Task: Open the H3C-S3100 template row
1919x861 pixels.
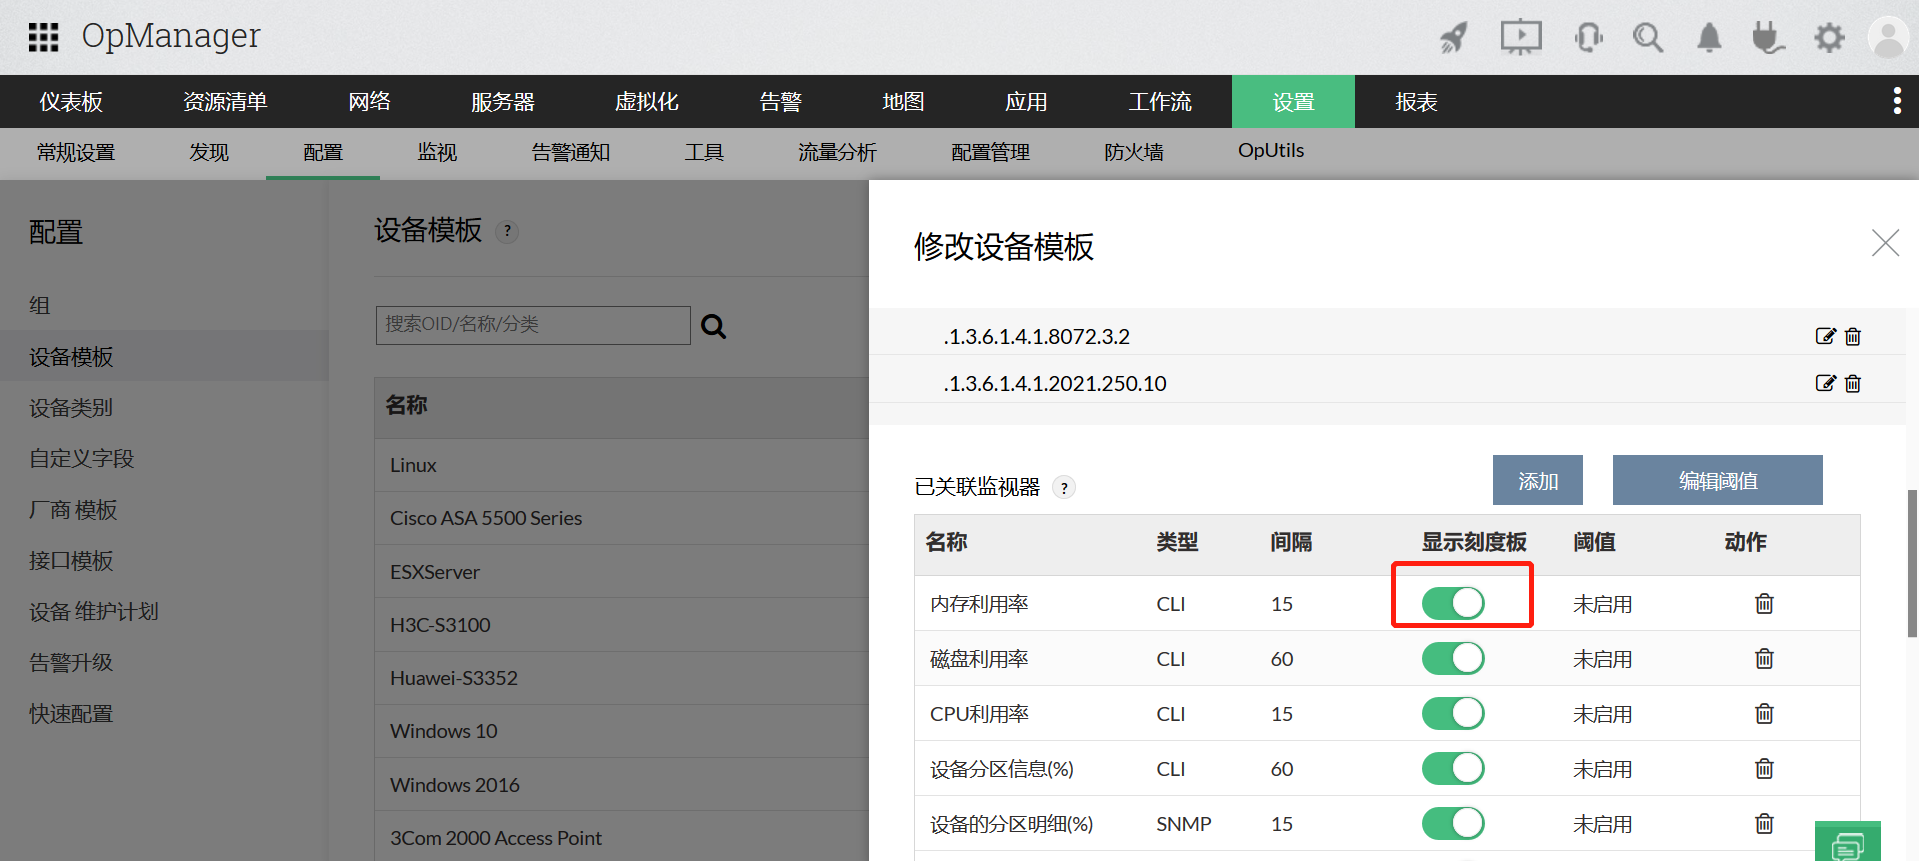Action: [621, 624]
